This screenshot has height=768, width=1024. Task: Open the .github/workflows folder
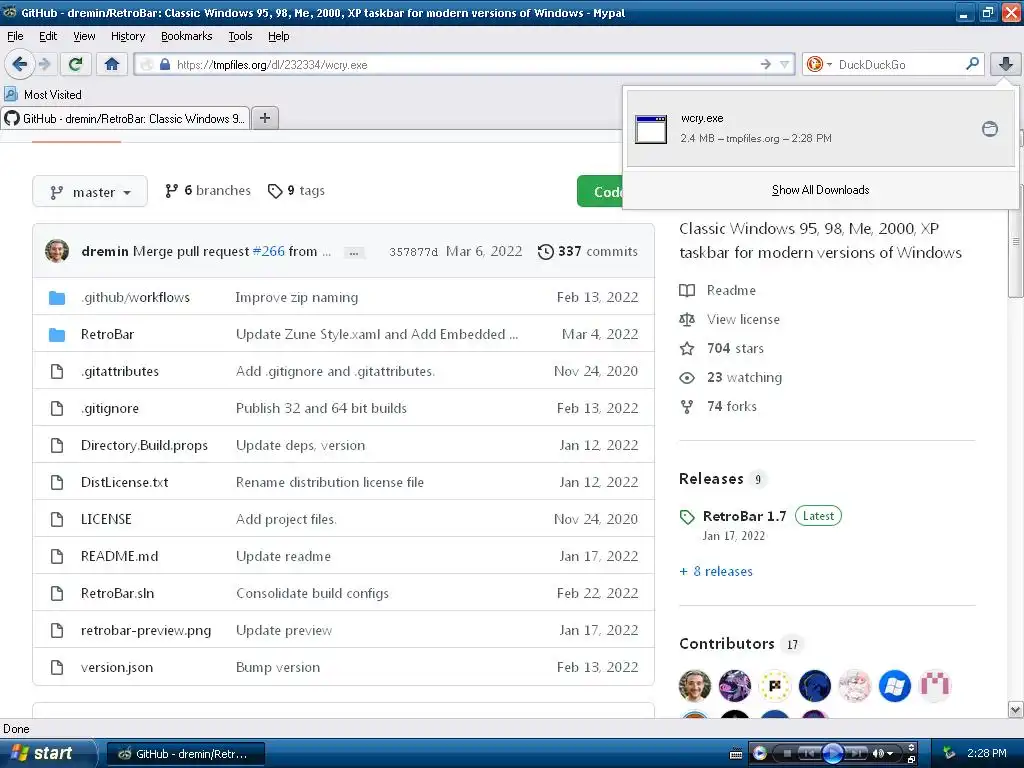(135, 297)
